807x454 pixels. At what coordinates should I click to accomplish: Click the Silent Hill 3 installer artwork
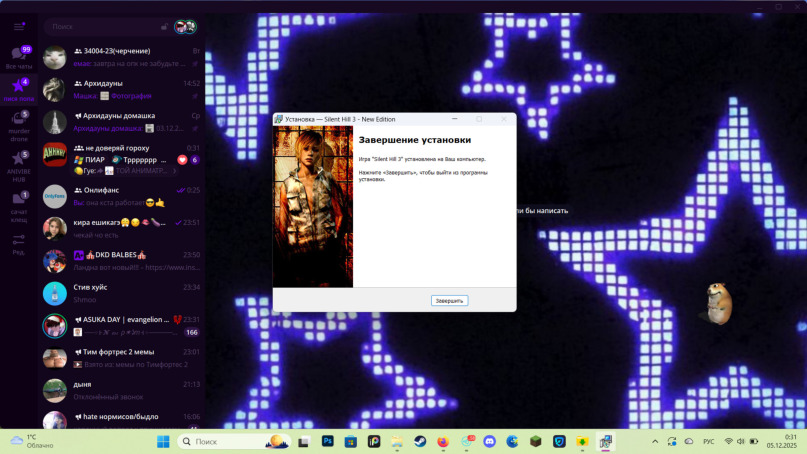click(x=313, y=206)
